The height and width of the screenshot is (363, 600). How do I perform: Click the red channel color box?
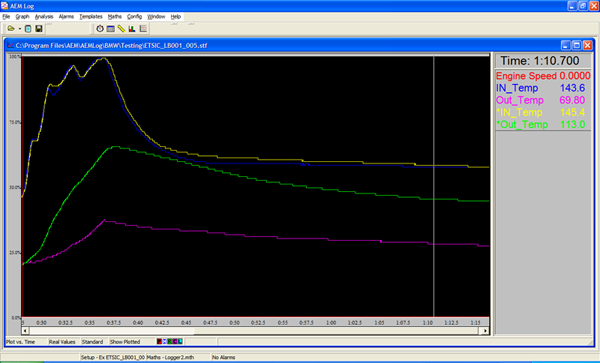tap(159, 342)
